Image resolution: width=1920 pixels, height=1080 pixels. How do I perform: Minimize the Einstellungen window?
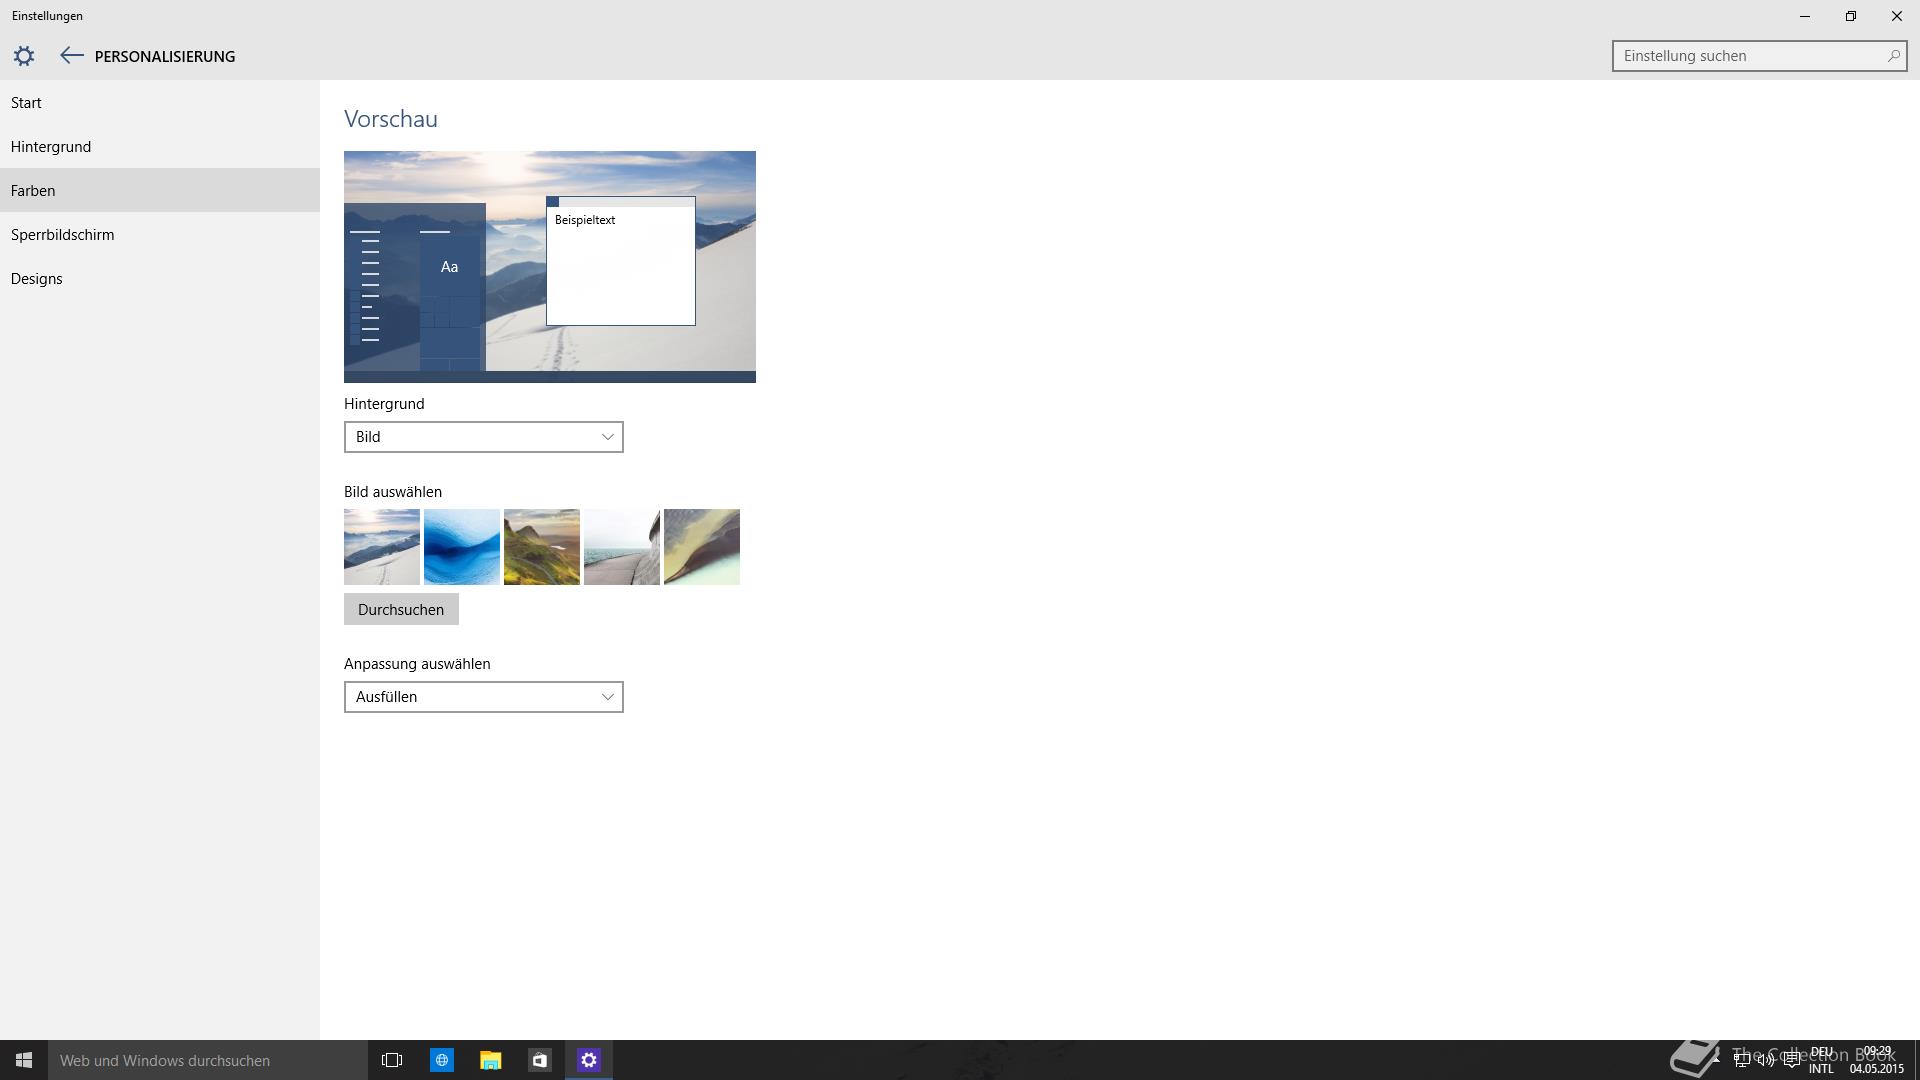pos(1805,16)
